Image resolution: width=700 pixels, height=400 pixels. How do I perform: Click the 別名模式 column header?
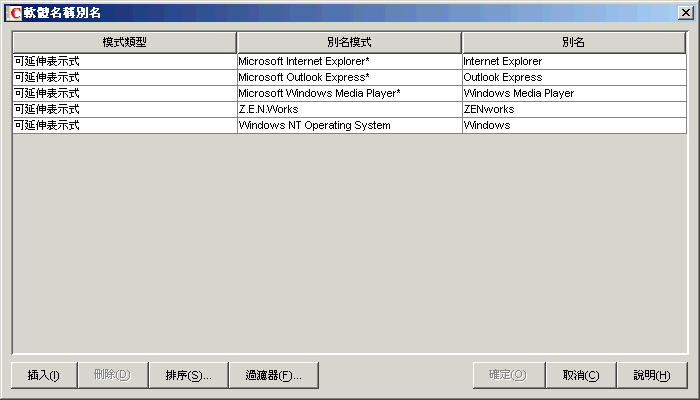[x=349, y=42]
